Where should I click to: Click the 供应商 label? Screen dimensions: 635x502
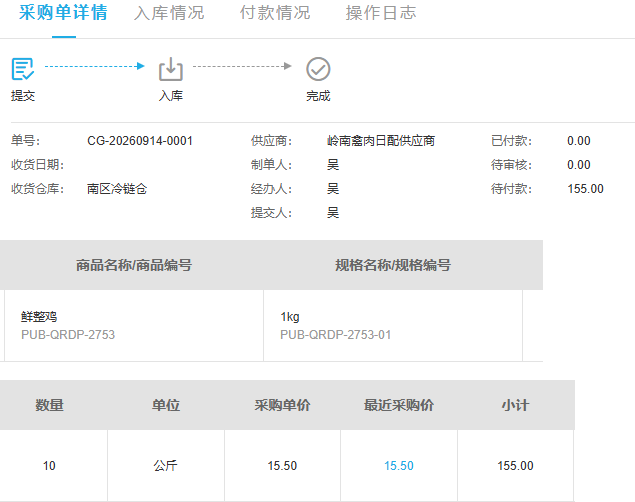click(x=271, y=141)
